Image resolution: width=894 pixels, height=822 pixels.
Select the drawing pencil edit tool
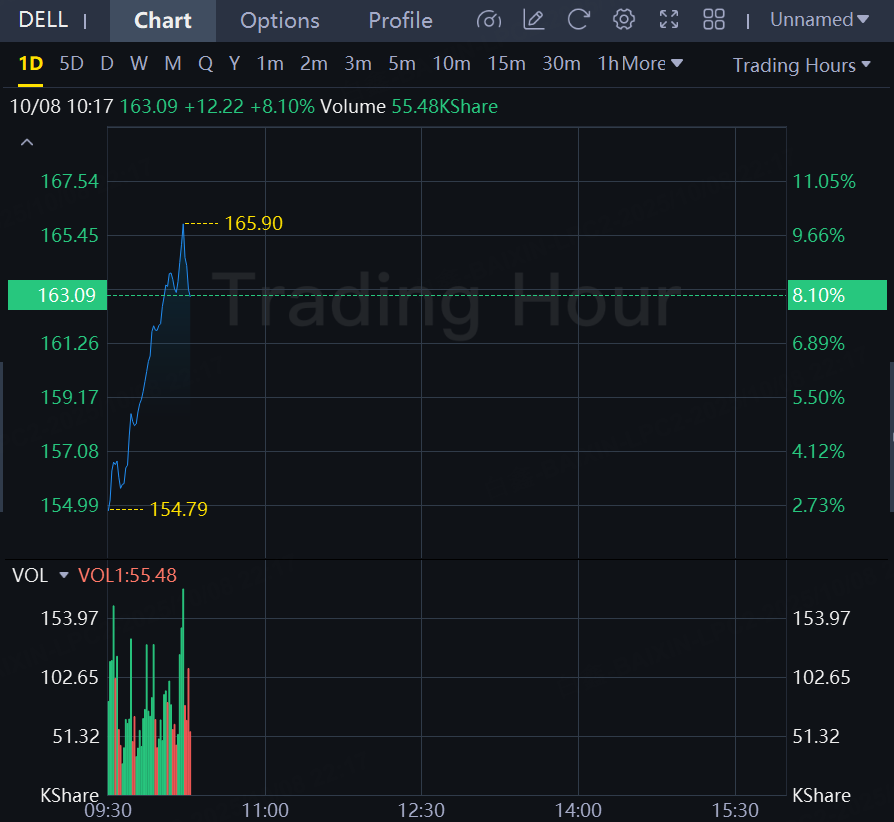click(x=534, y=20)
